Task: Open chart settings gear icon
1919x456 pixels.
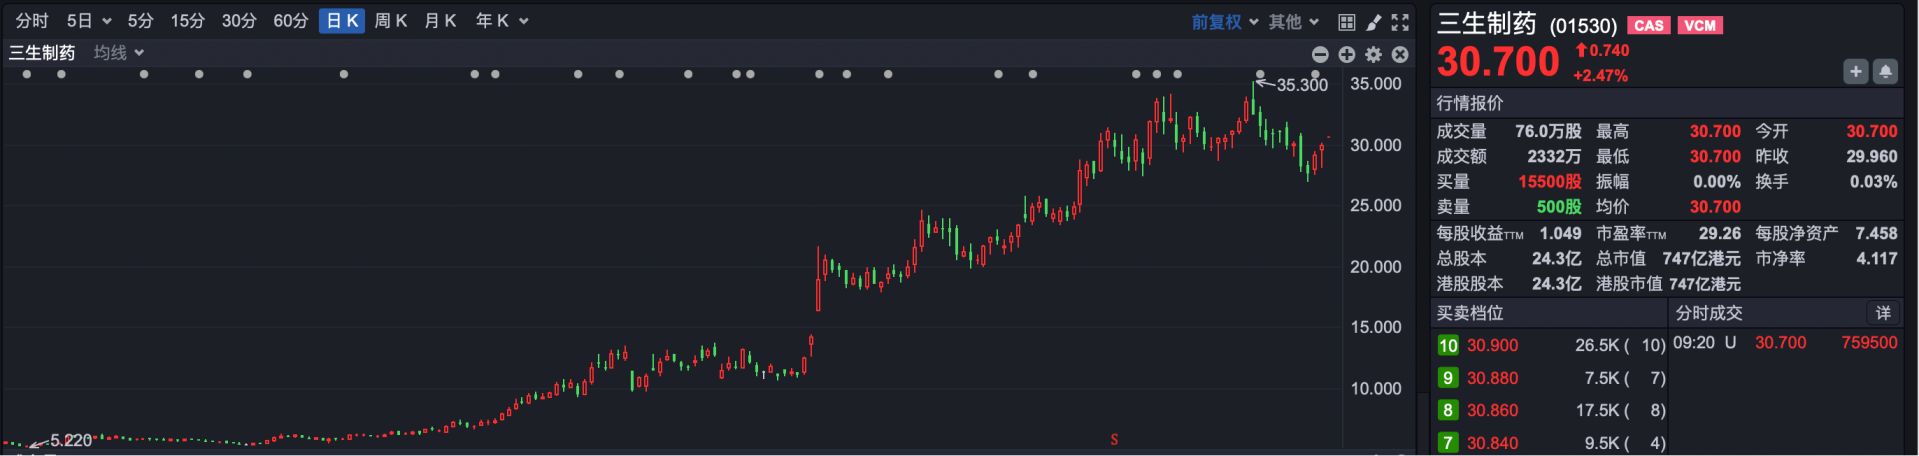Action: tap(1374, 55)
